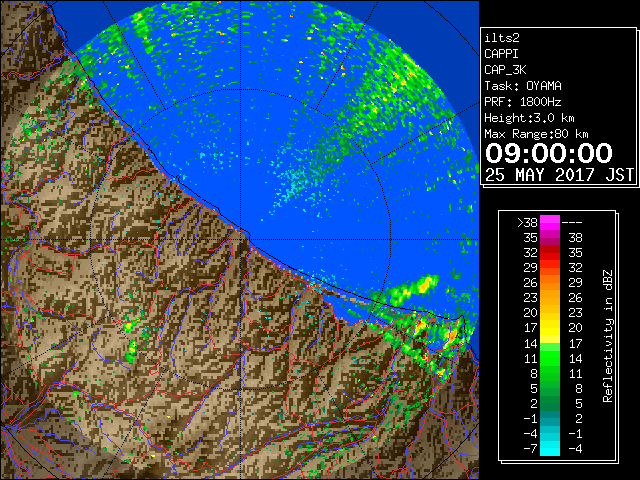Click the '-7' legend value
This screenshot has height=480, width=640.
pos(530,449)
